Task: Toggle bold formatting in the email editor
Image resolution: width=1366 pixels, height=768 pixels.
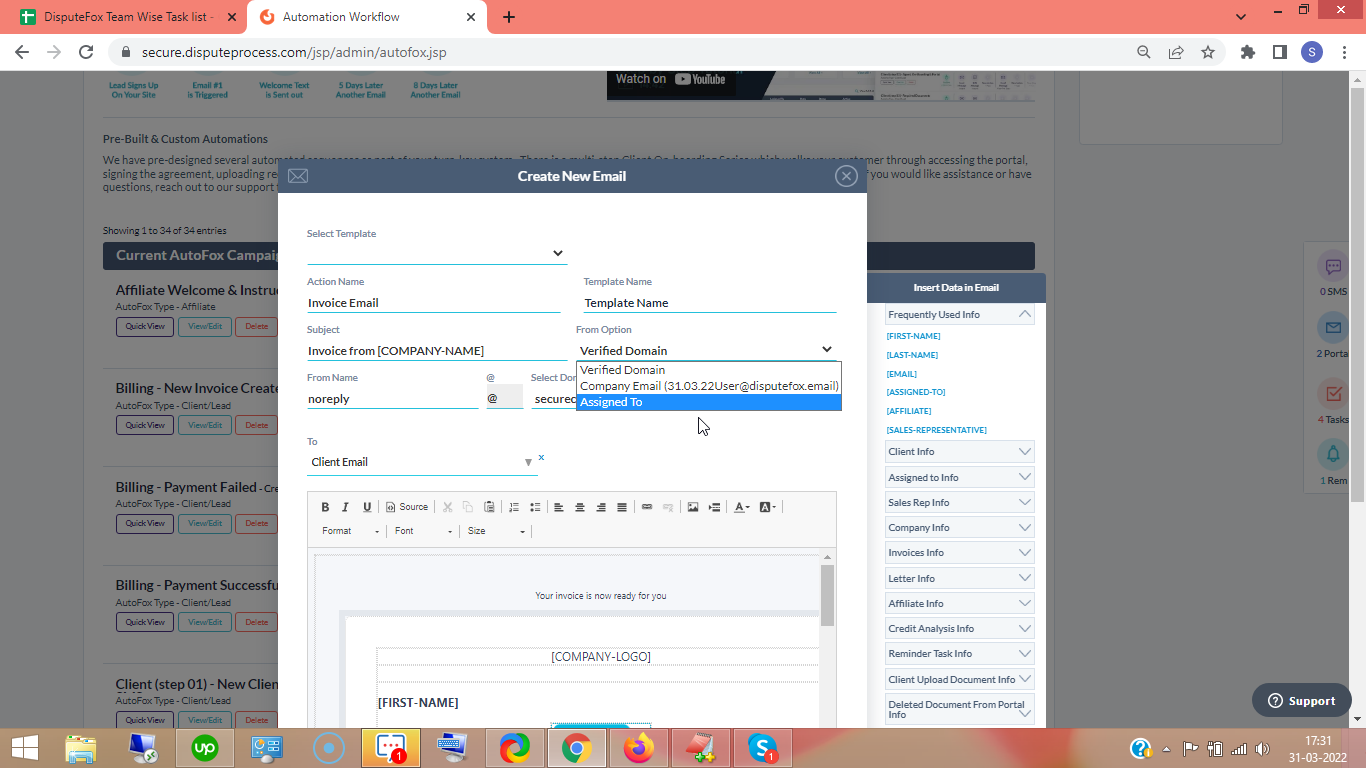Action: coord(325,506)
